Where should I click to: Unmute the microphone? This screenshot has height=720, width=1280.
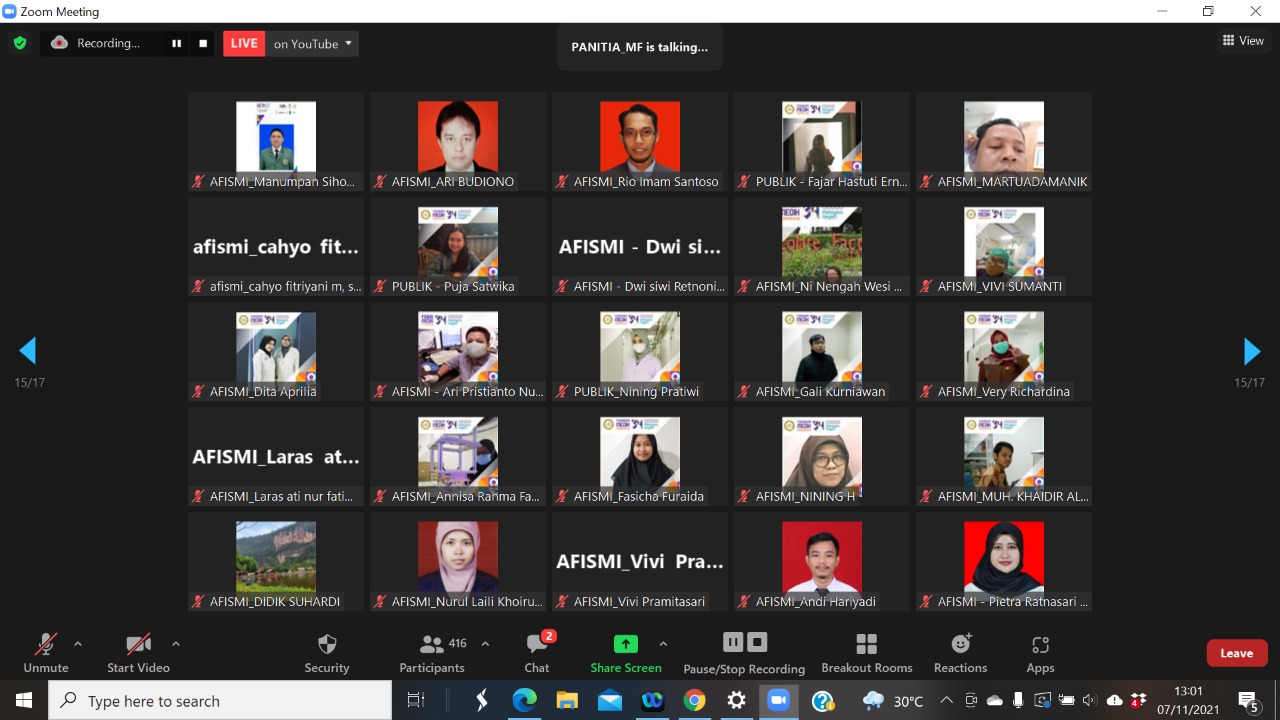pos(46,653)
